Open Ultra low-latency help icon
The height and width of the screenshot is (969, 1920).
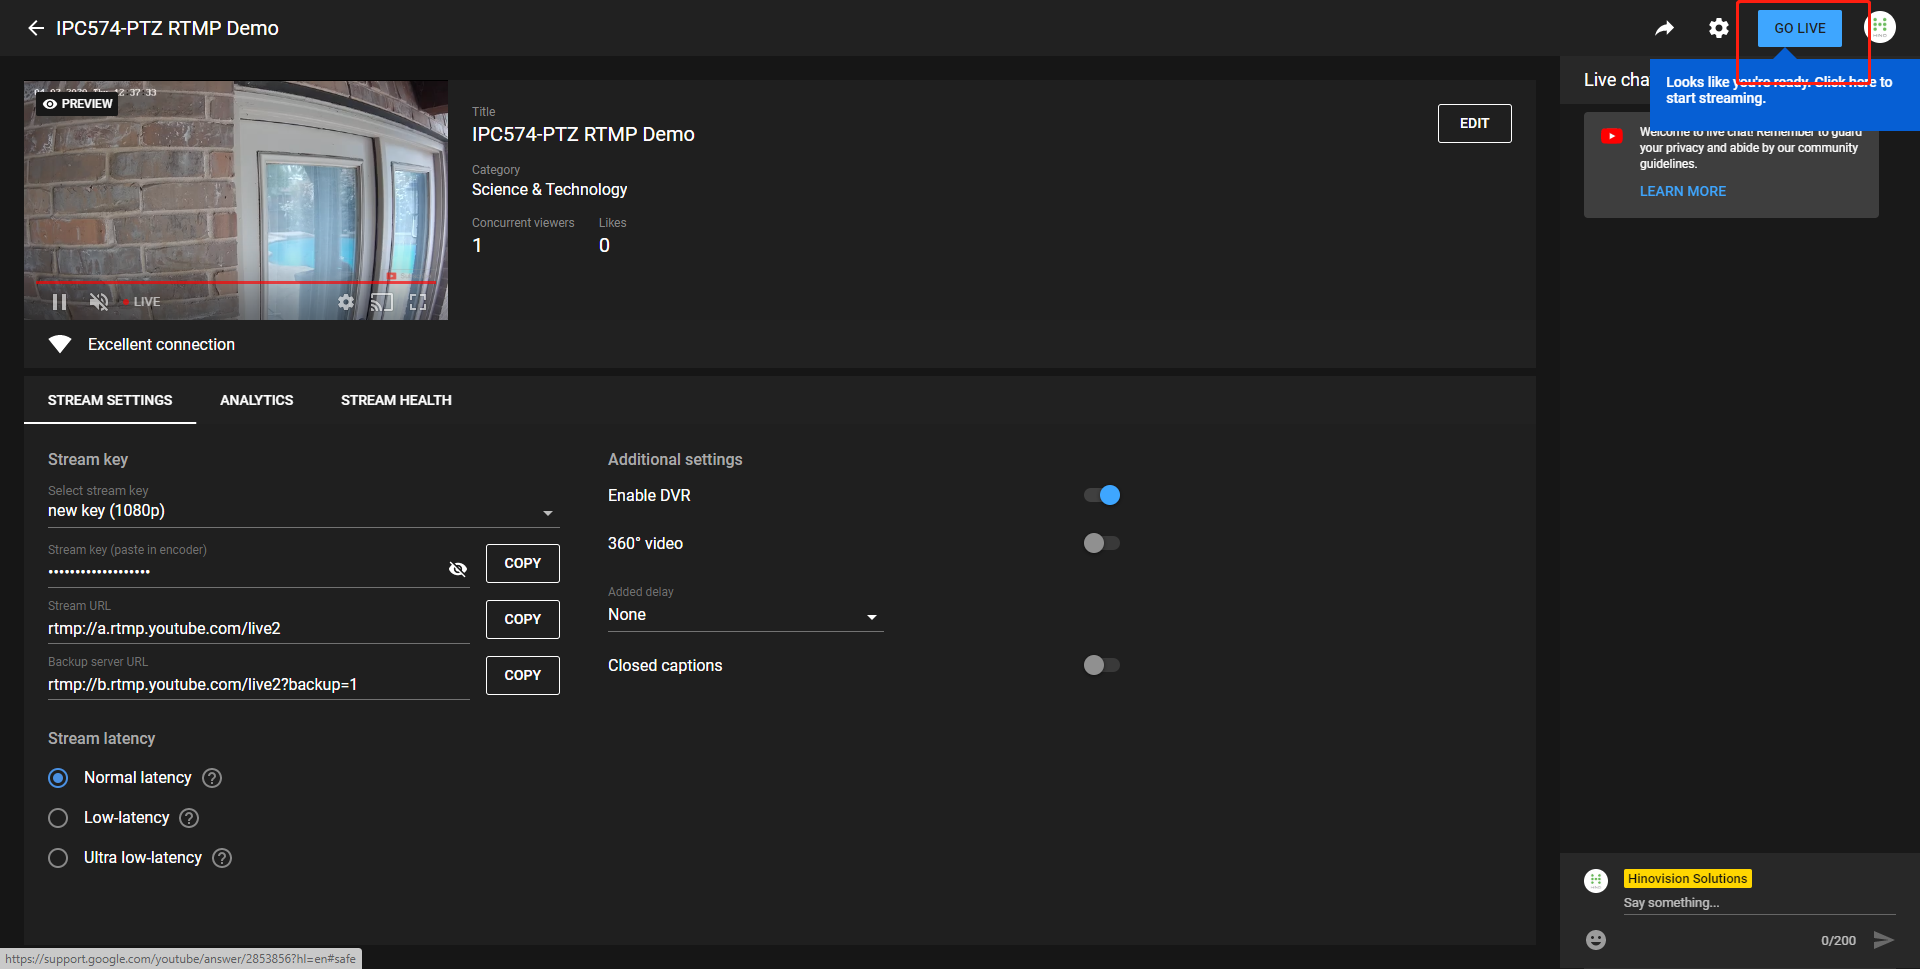[x=222, y=858]
